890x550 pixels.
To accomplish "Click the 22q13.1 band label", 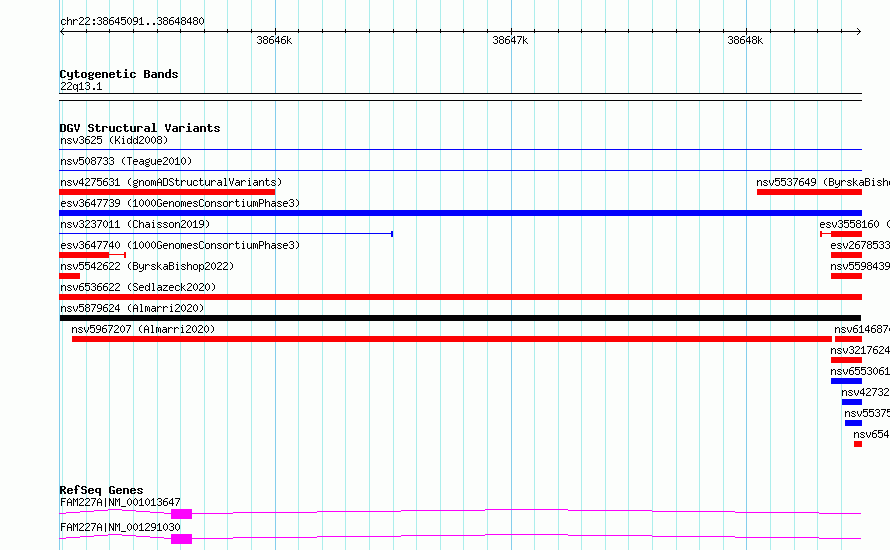I will point(81,86).
